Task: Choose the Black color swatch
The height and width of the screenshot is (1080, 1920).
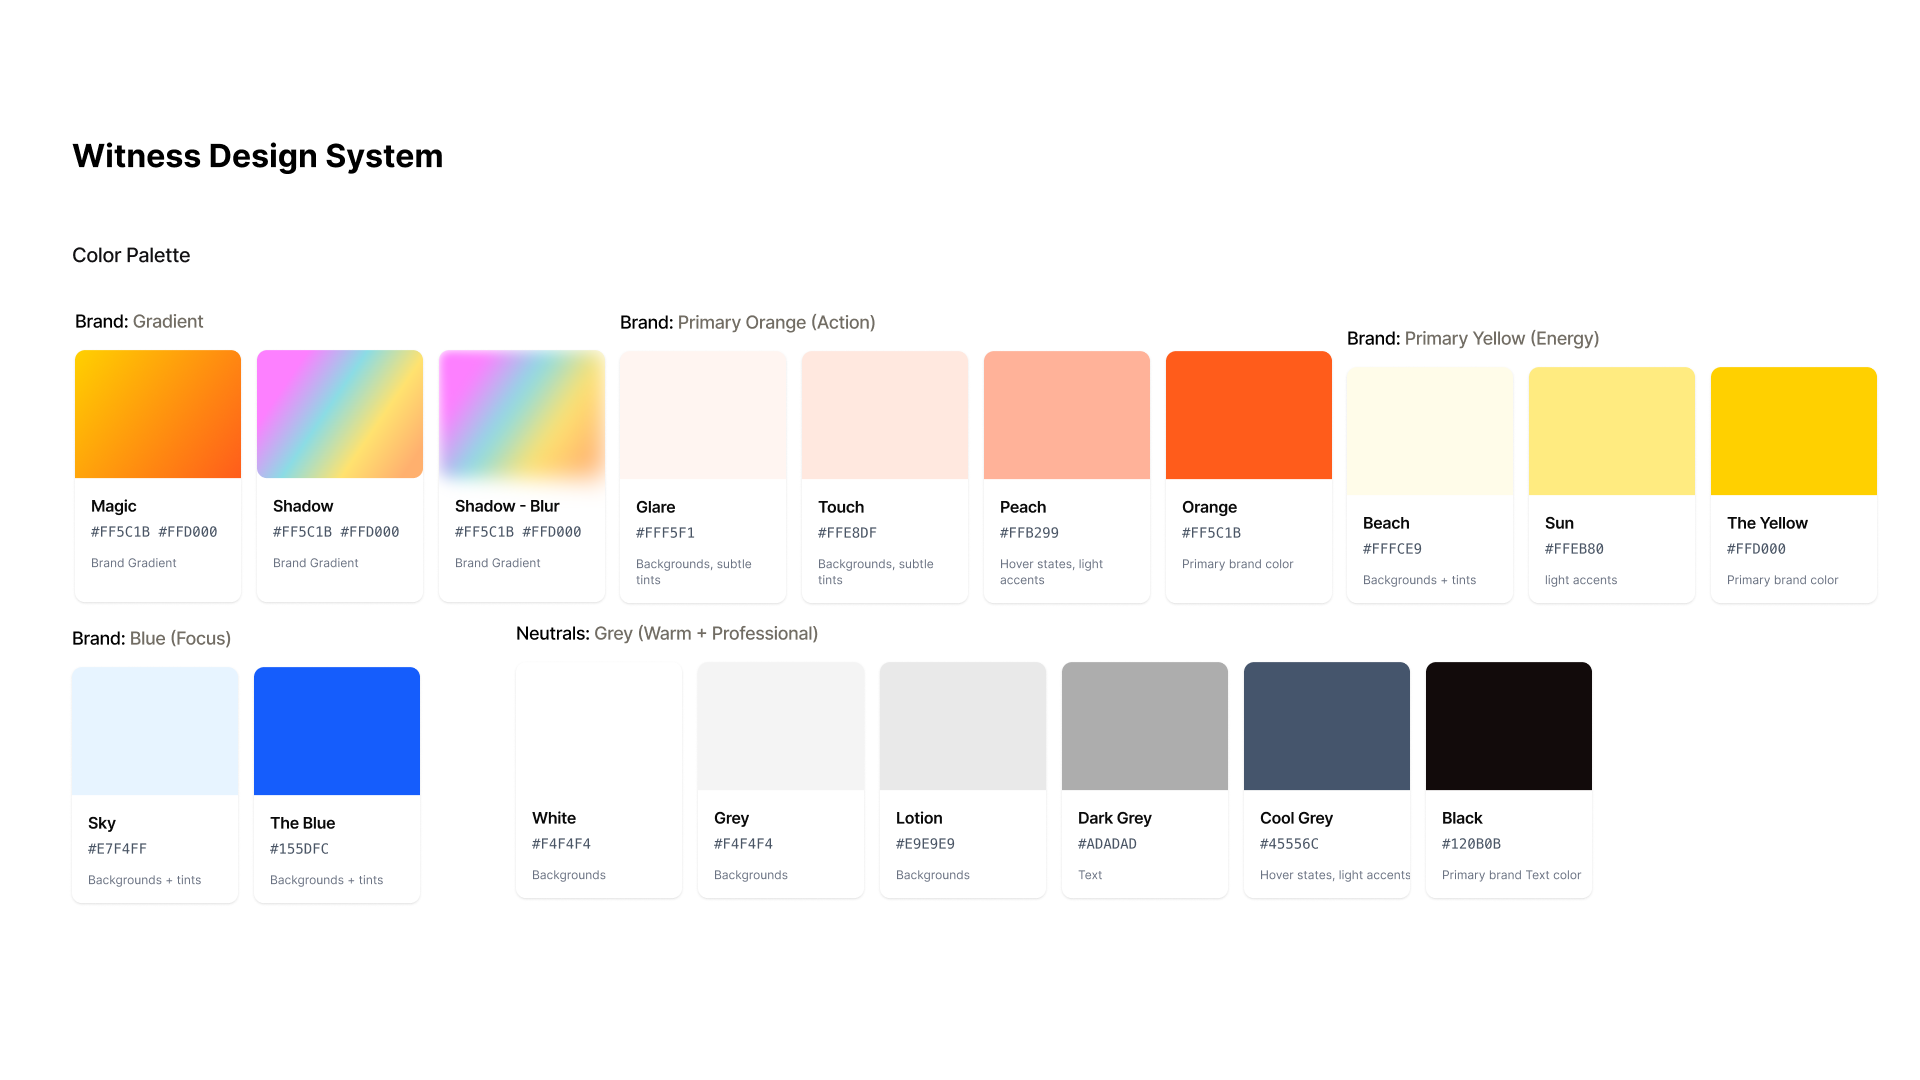Action: coord(1509,726)
